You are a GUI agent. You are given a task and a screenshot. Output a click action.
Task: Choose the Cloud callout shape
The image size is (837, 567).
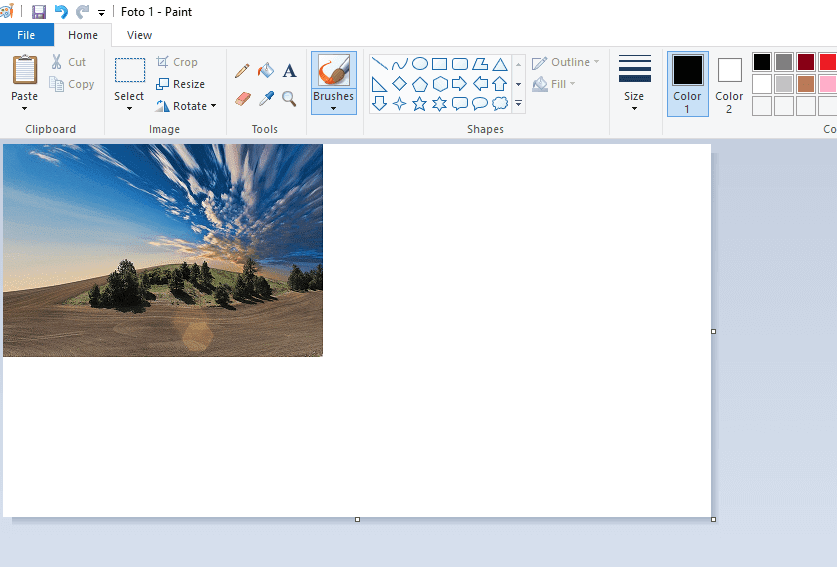(x=500, y=104)
